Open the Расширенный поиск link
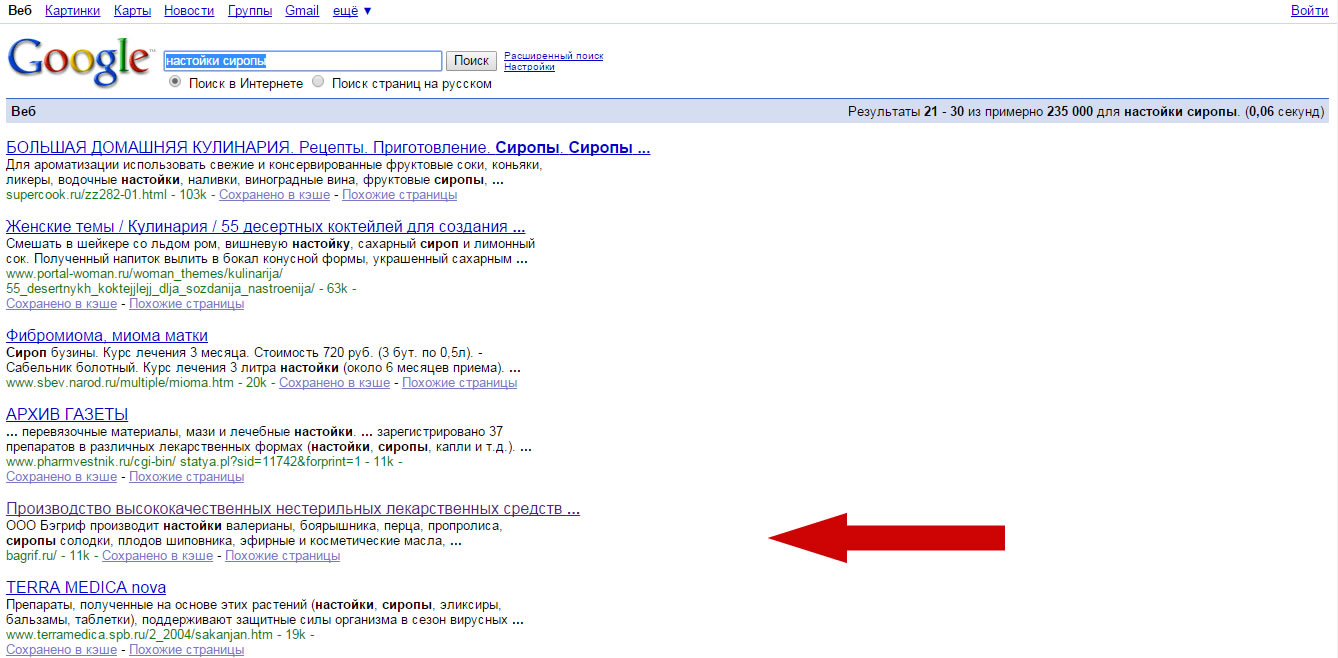The height and width of the screenshot is (658, 1338). 553,56
